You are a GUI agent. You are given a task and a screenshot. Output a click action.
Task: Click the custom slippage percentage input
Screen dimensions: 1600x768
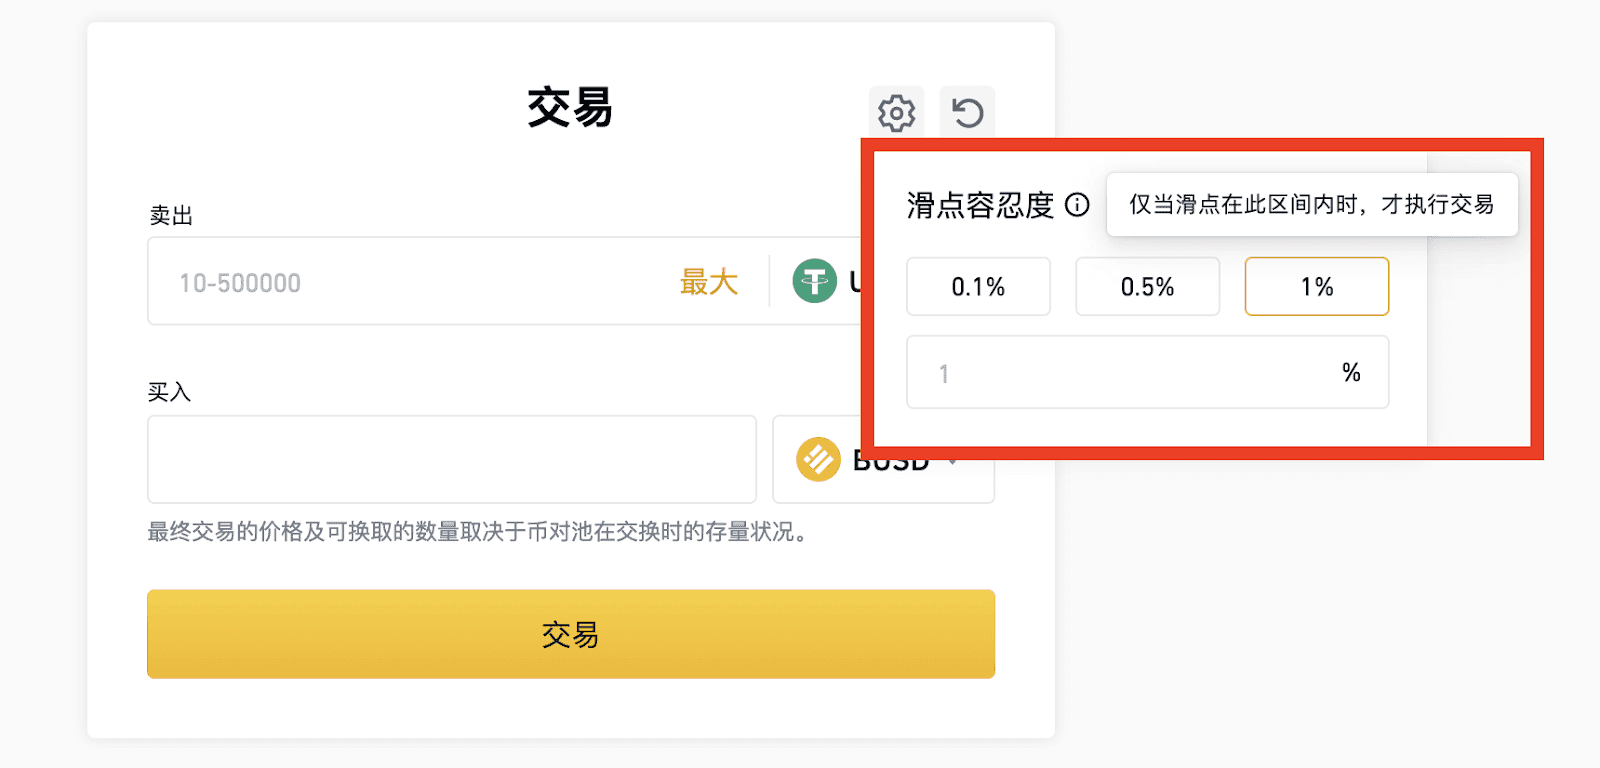1100,372
